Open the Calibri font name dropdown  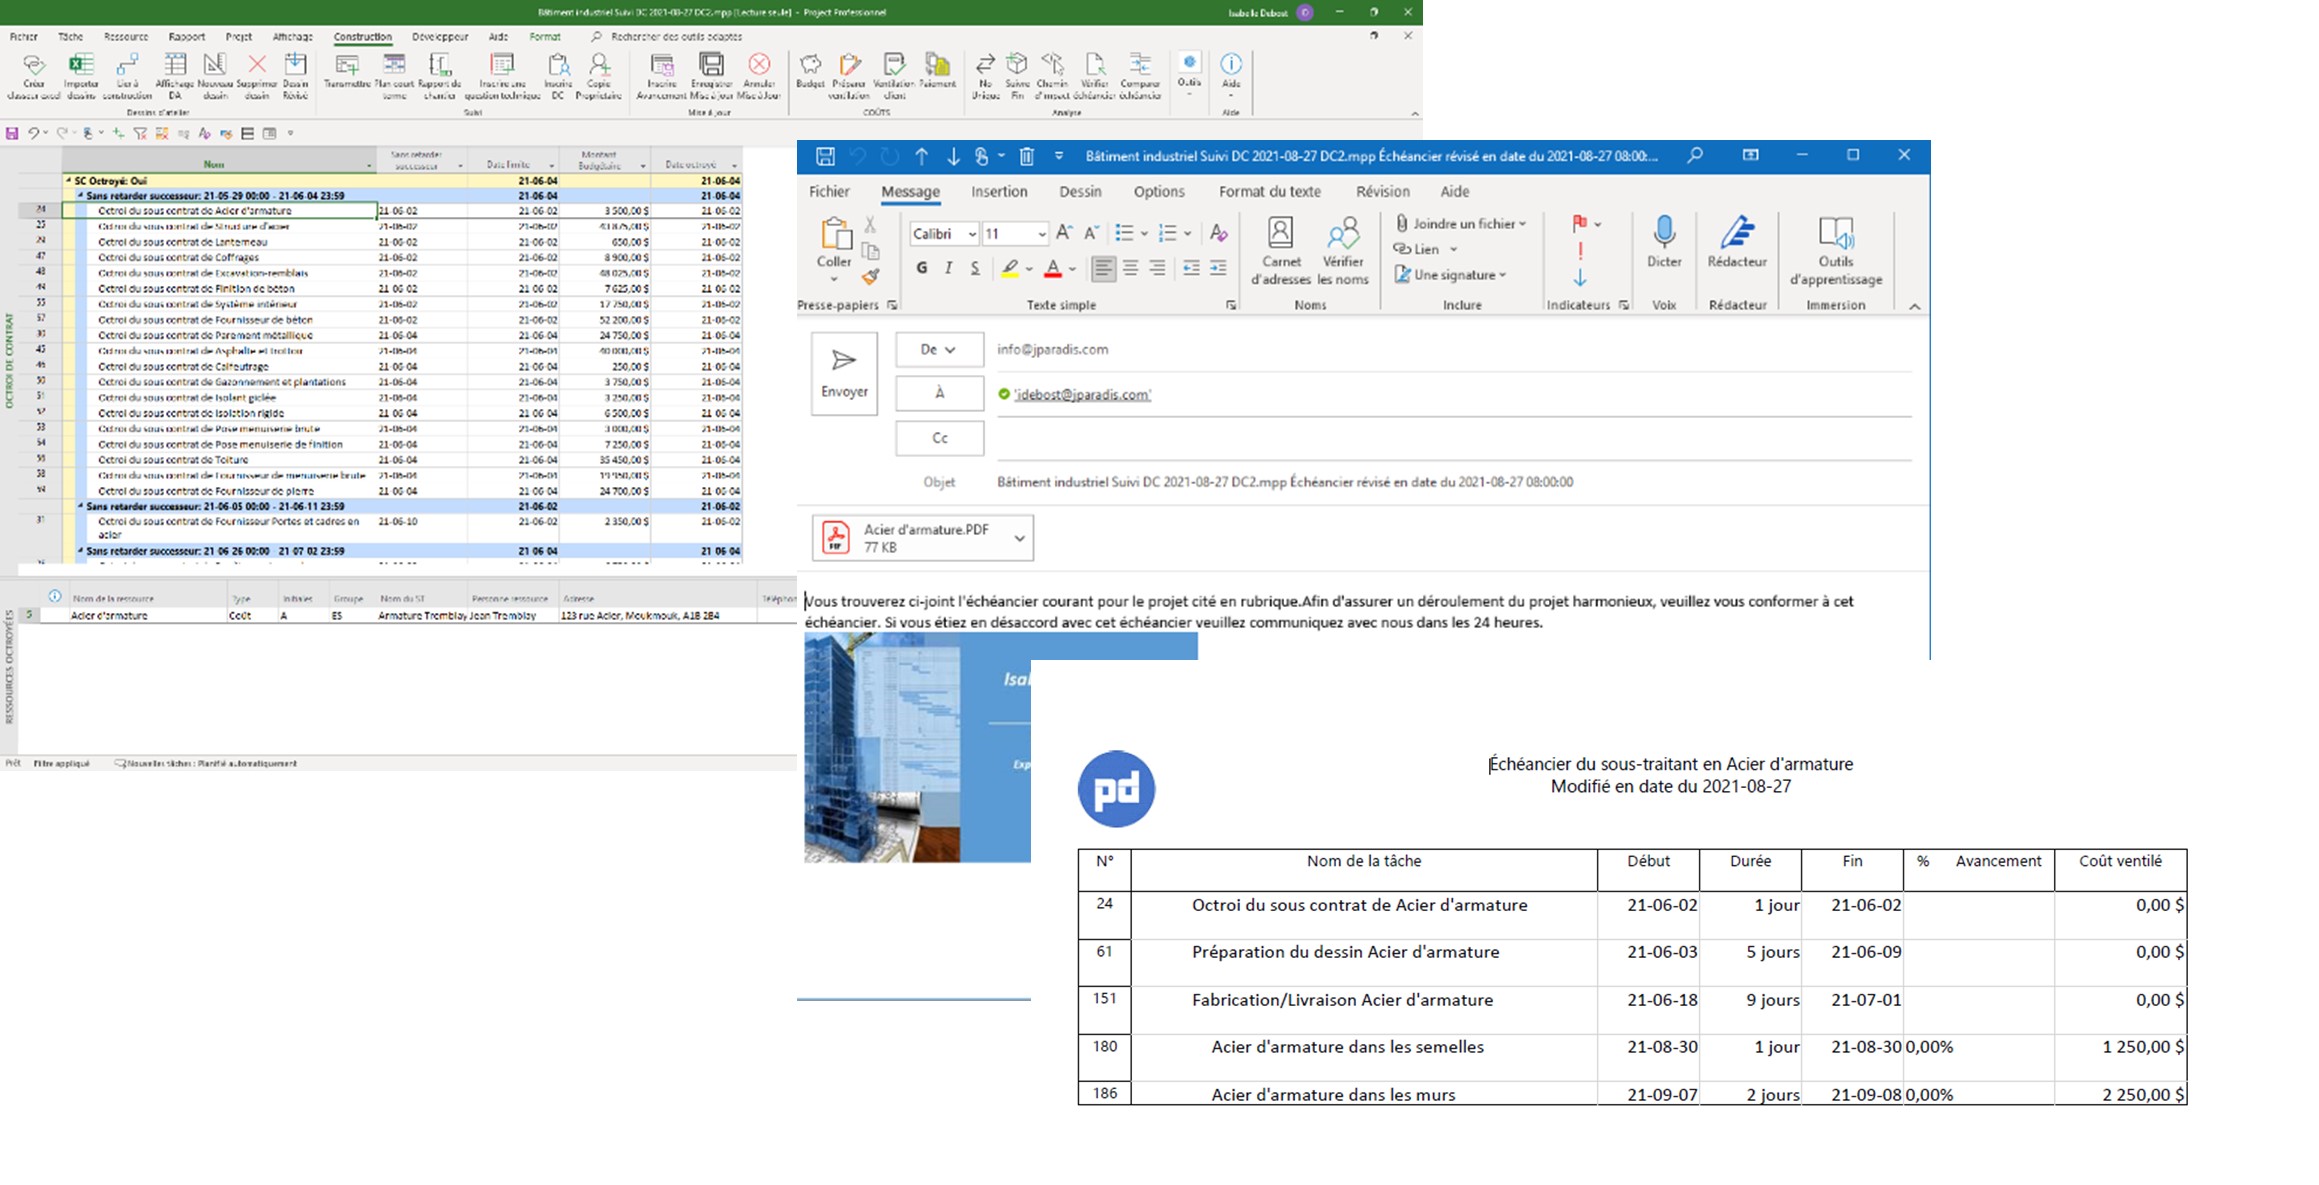click(x=971, y=234)
